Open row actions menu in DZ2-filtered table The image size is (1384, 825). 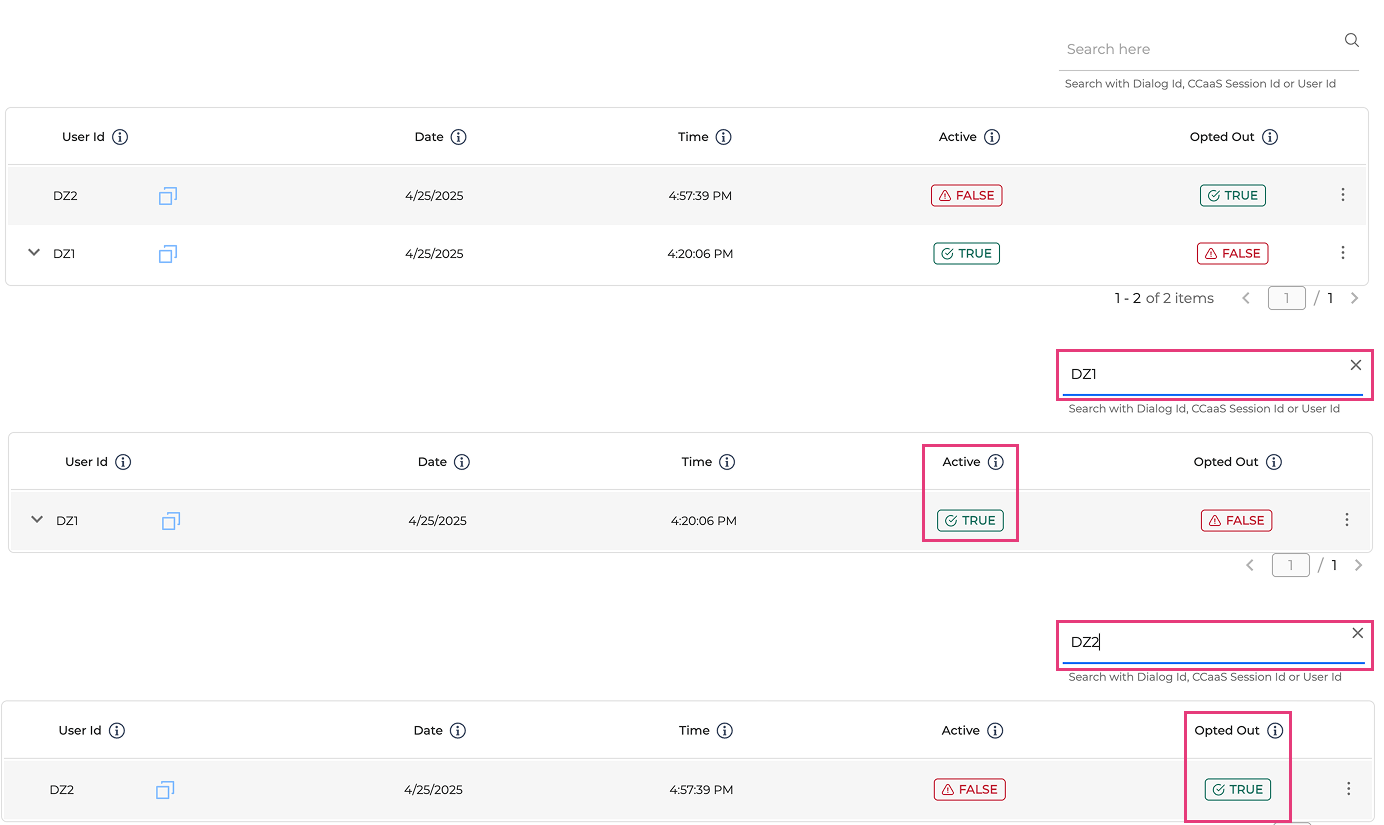1348,789
